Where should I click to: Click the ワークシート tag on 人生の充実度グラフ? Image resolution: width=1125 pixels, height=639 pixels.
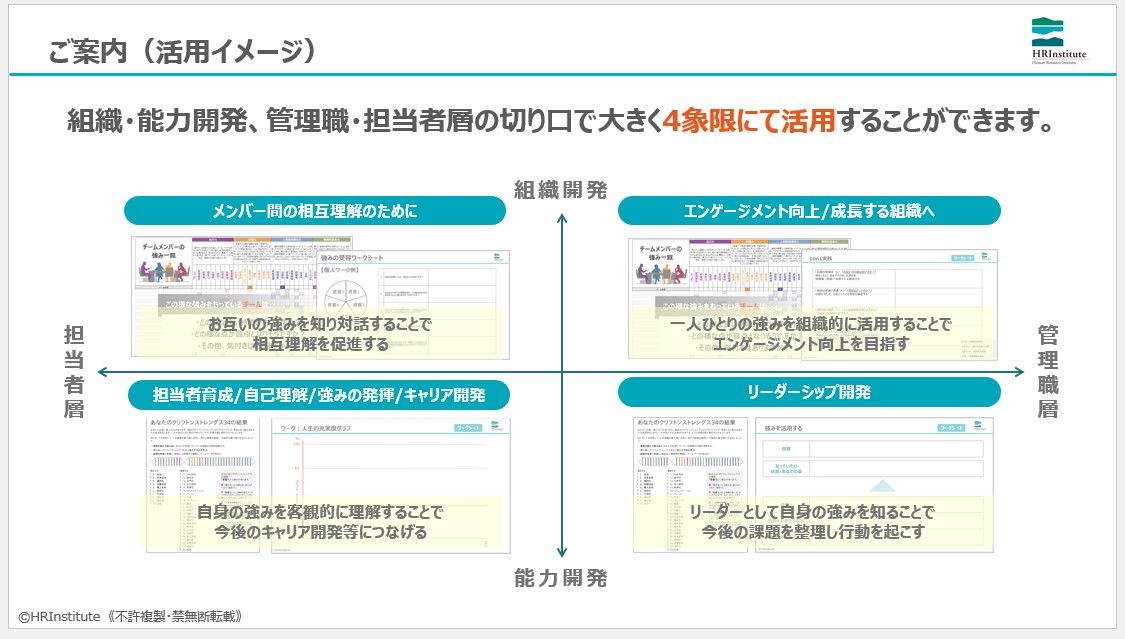point(469,428)
